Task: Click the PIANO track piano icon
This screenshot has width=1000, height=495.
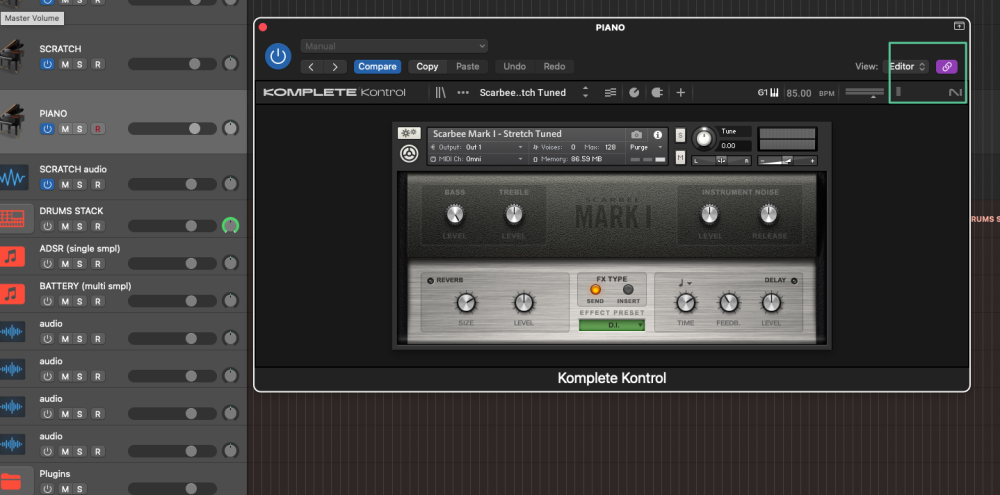Action: coord(12,120)
